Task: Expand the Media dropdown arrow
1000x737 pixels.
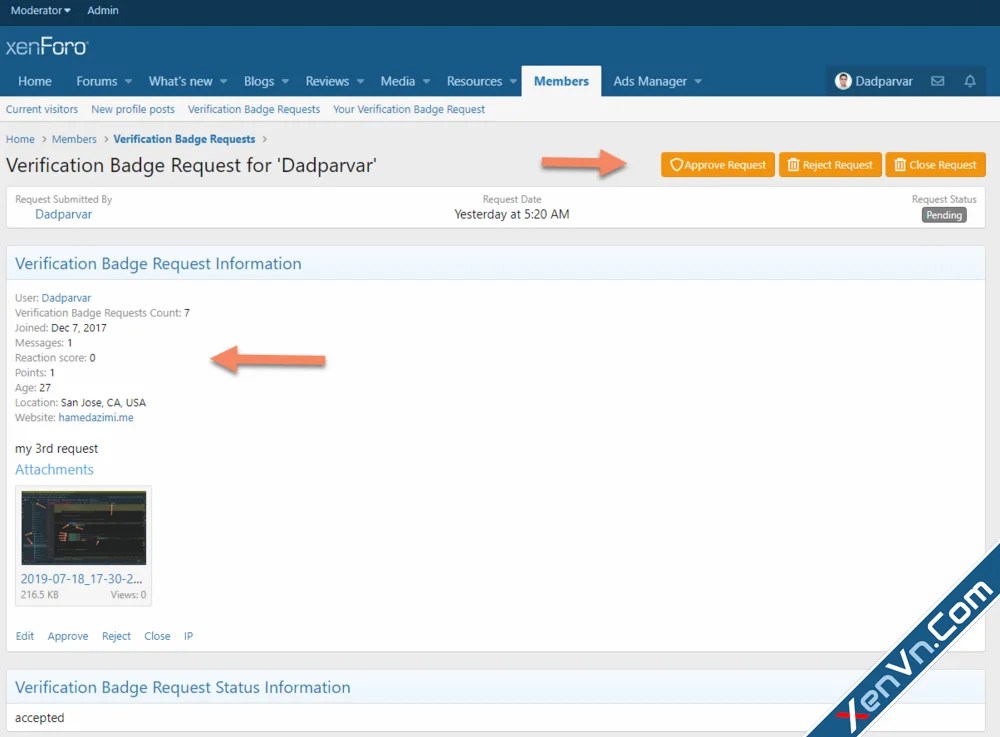Action: click(x=426, y=82)
